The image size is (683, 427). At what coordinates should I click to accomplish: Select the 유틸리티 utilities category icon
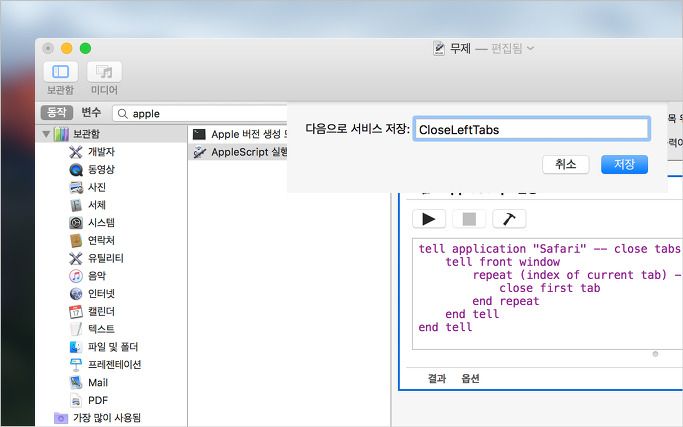76,258
